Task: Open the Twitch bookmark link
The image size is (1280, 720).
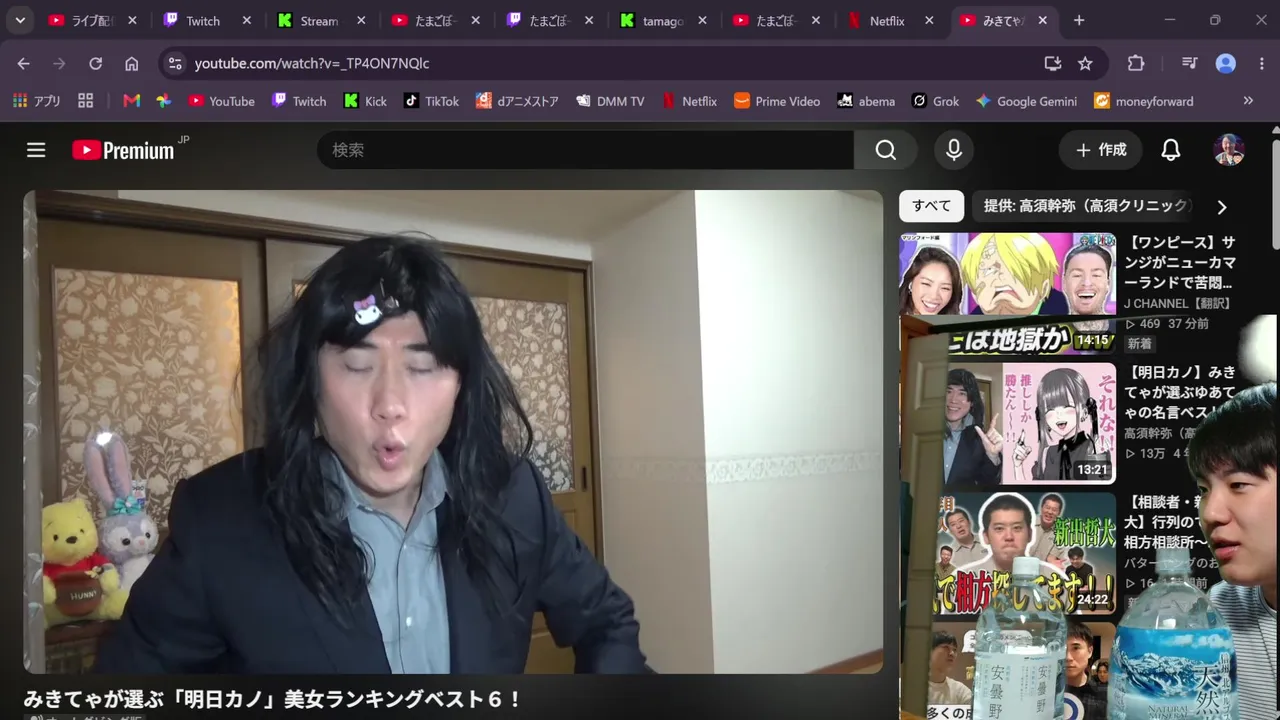Action: coord(299,101)
